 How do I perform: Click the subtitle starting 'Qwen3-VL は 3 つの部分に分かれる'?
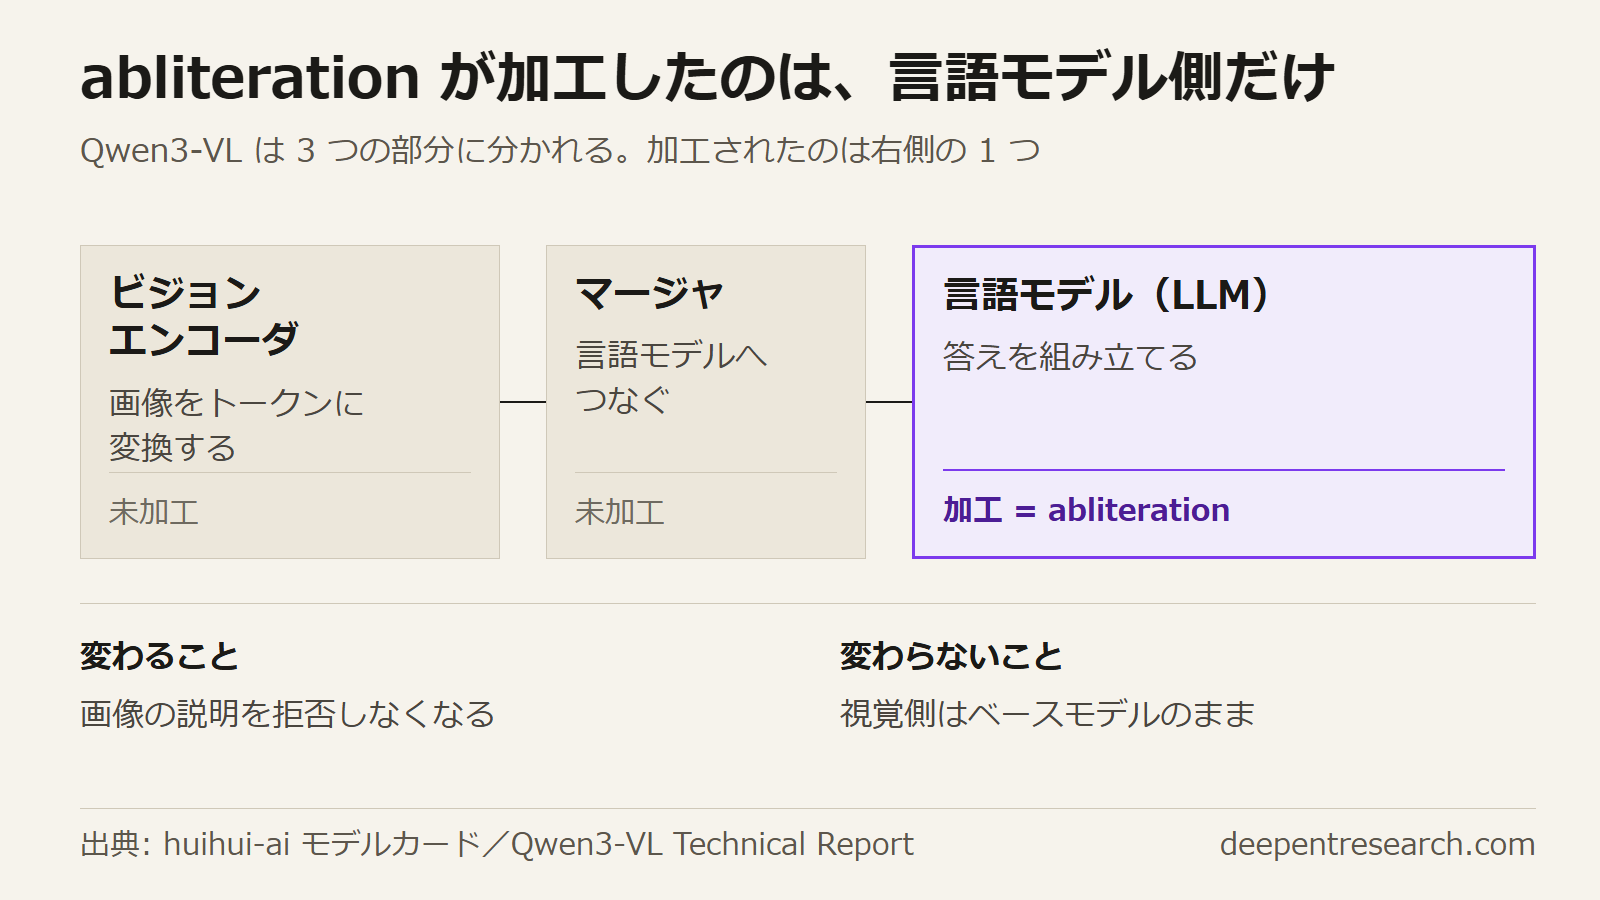click(x=560, y=150)
